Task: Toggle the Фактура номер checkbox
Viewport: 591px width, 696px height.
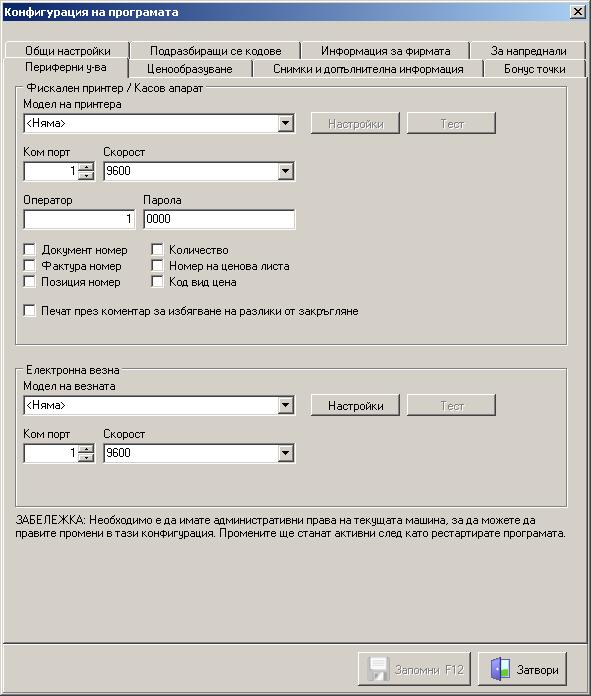Action: pos(29,265)
